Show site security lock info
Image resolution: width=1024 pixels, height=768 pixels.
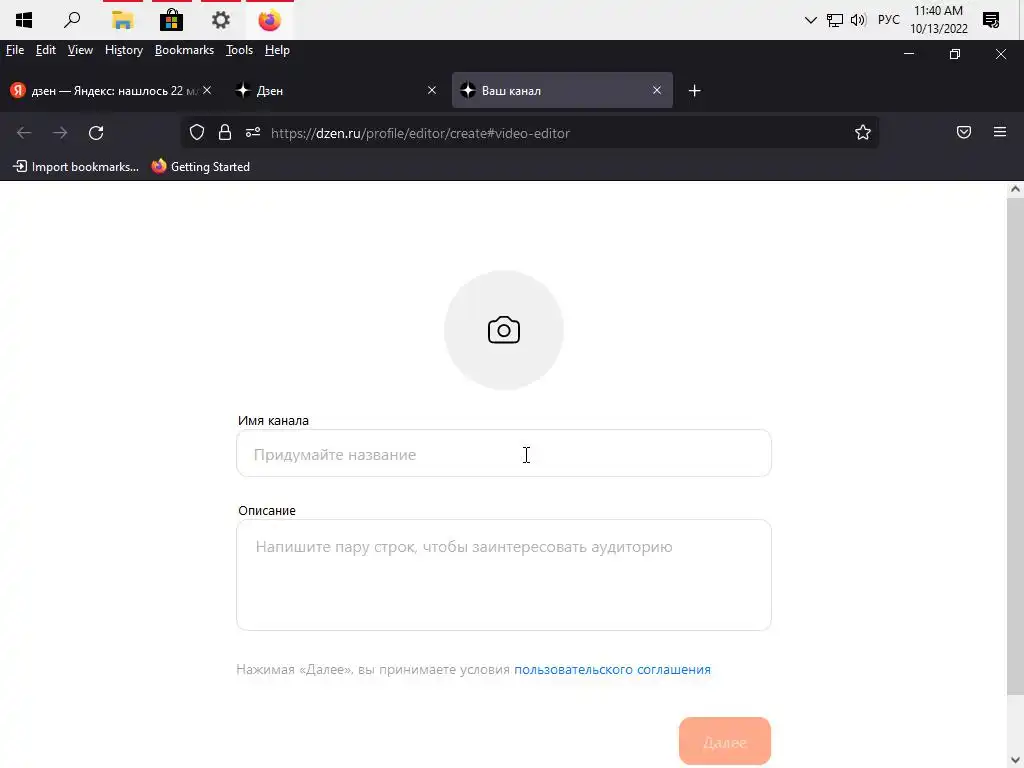coord(225,133)
